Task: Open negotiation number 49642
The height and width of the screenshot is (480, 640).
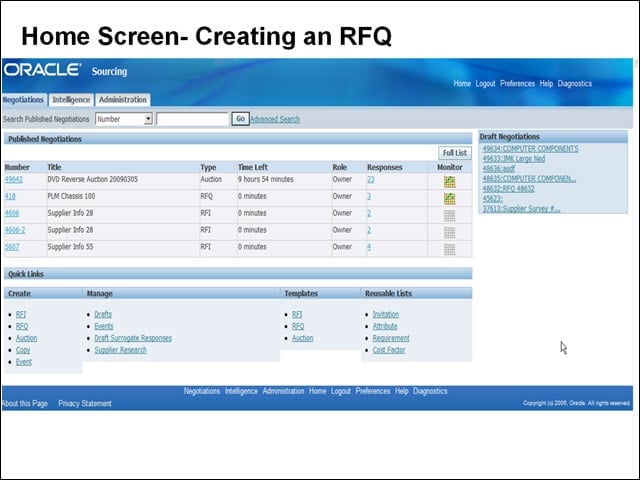Action: pos(13,179)
